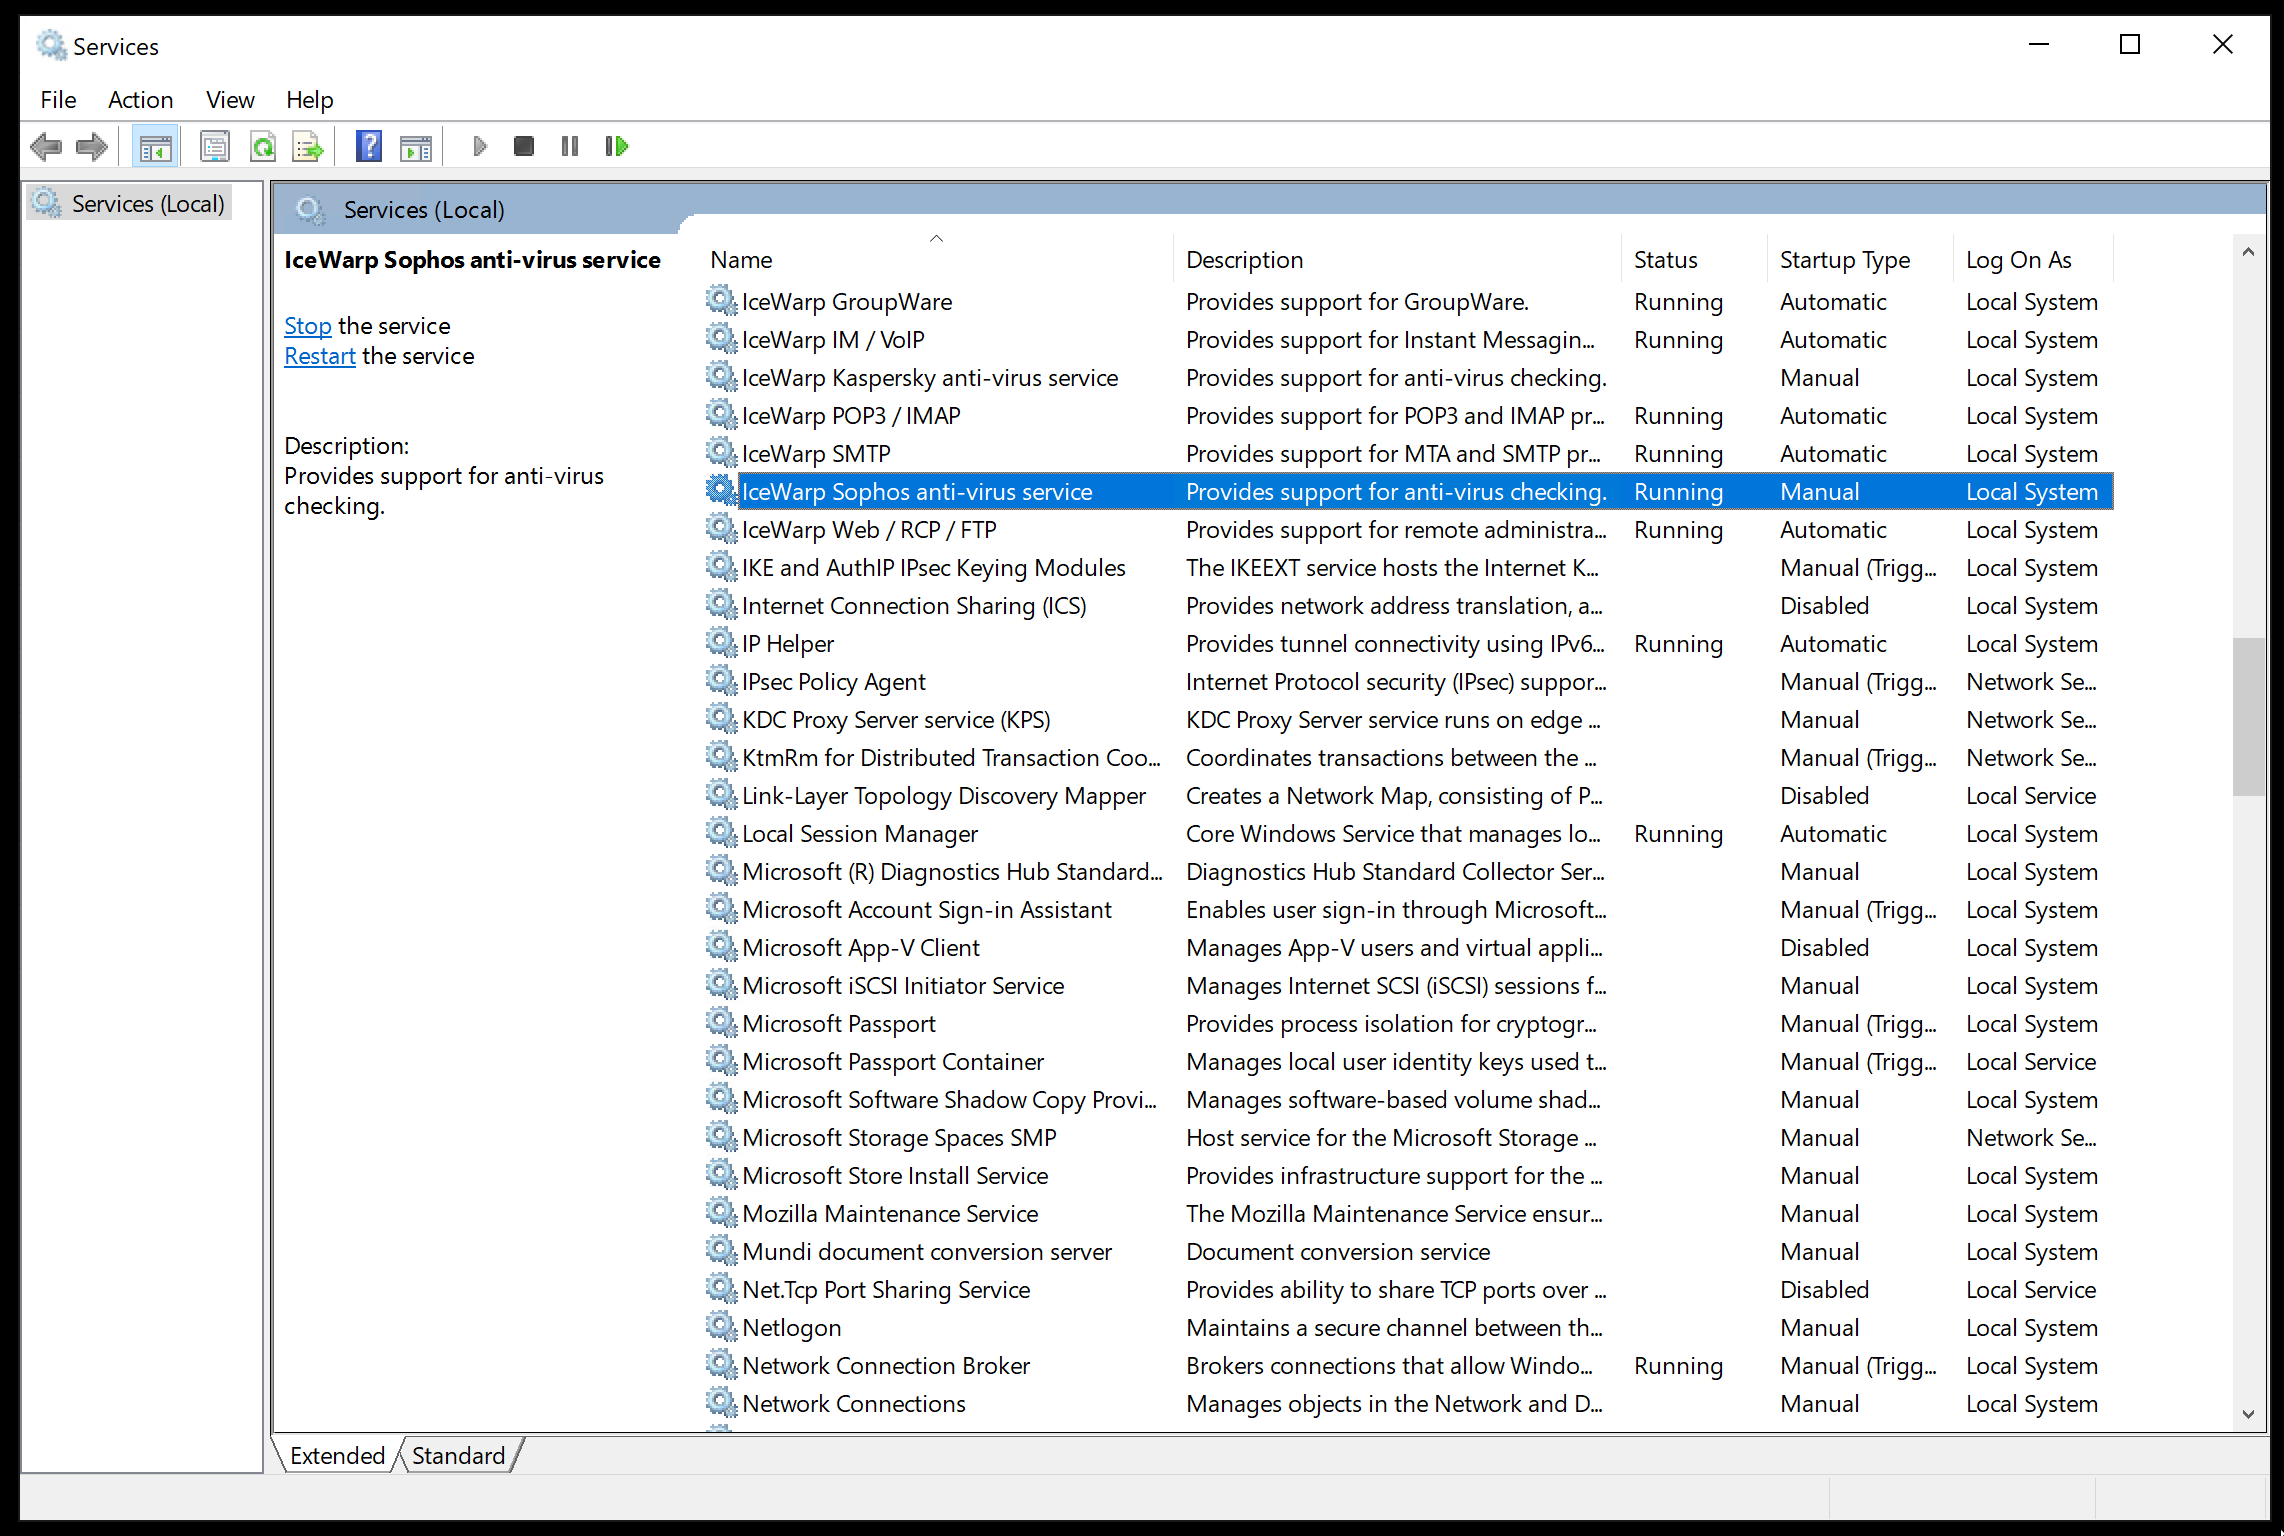
Task: Open the Help toolbar icon
Action: pos(369,147)
